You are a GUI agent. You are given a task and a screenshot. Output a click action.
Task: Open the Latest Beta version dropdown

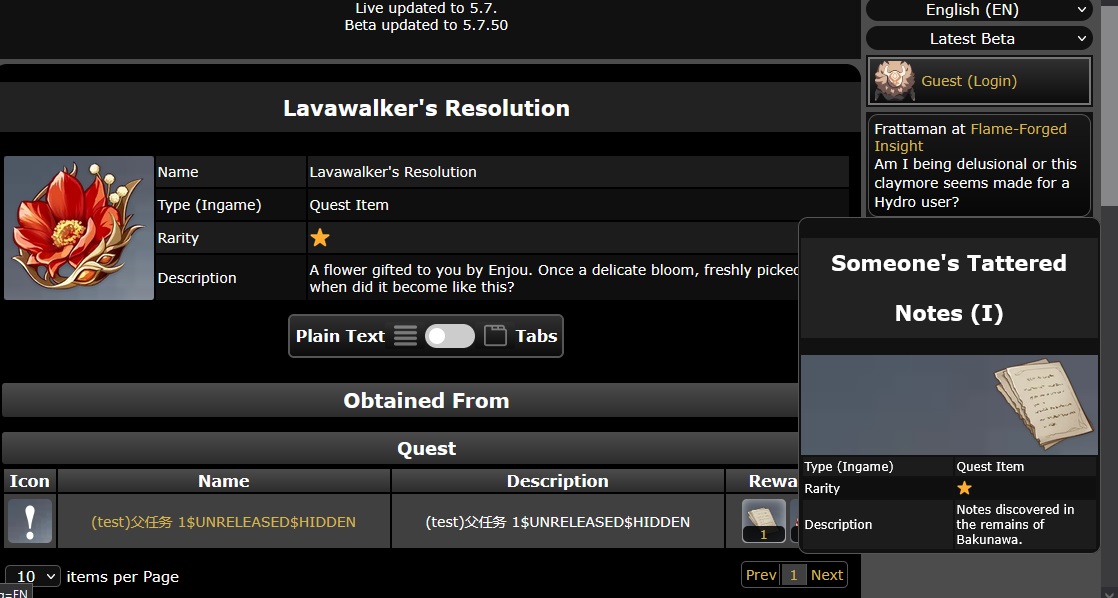tap(979, 38)
